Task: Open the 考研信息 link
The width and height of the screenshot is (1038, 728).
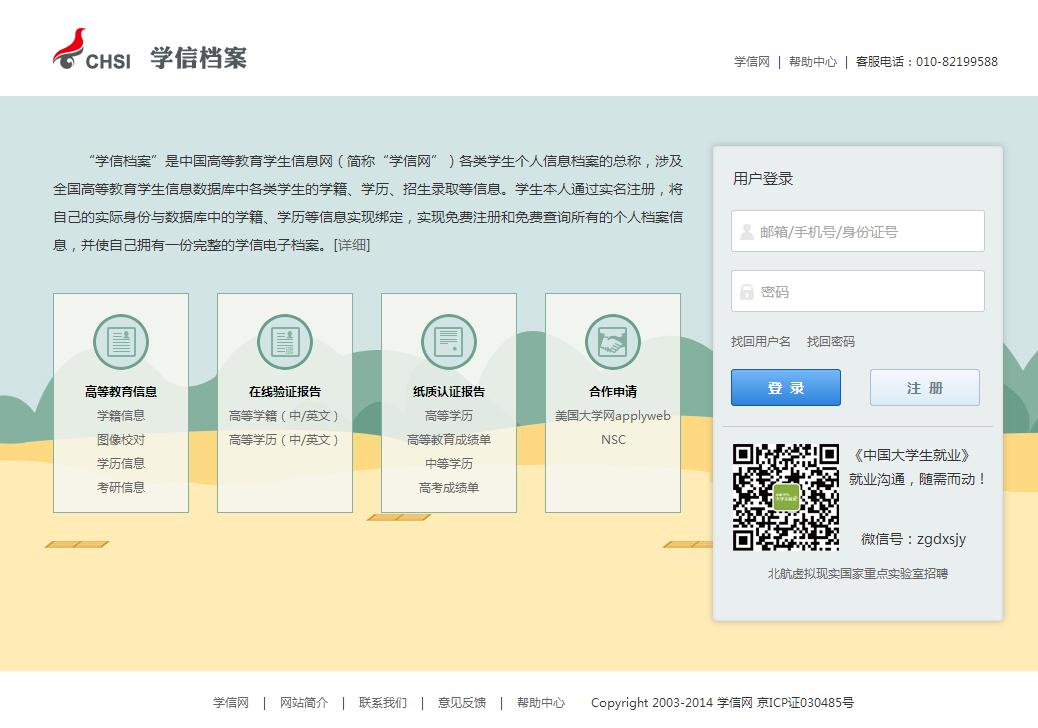Action: point(121,487)
